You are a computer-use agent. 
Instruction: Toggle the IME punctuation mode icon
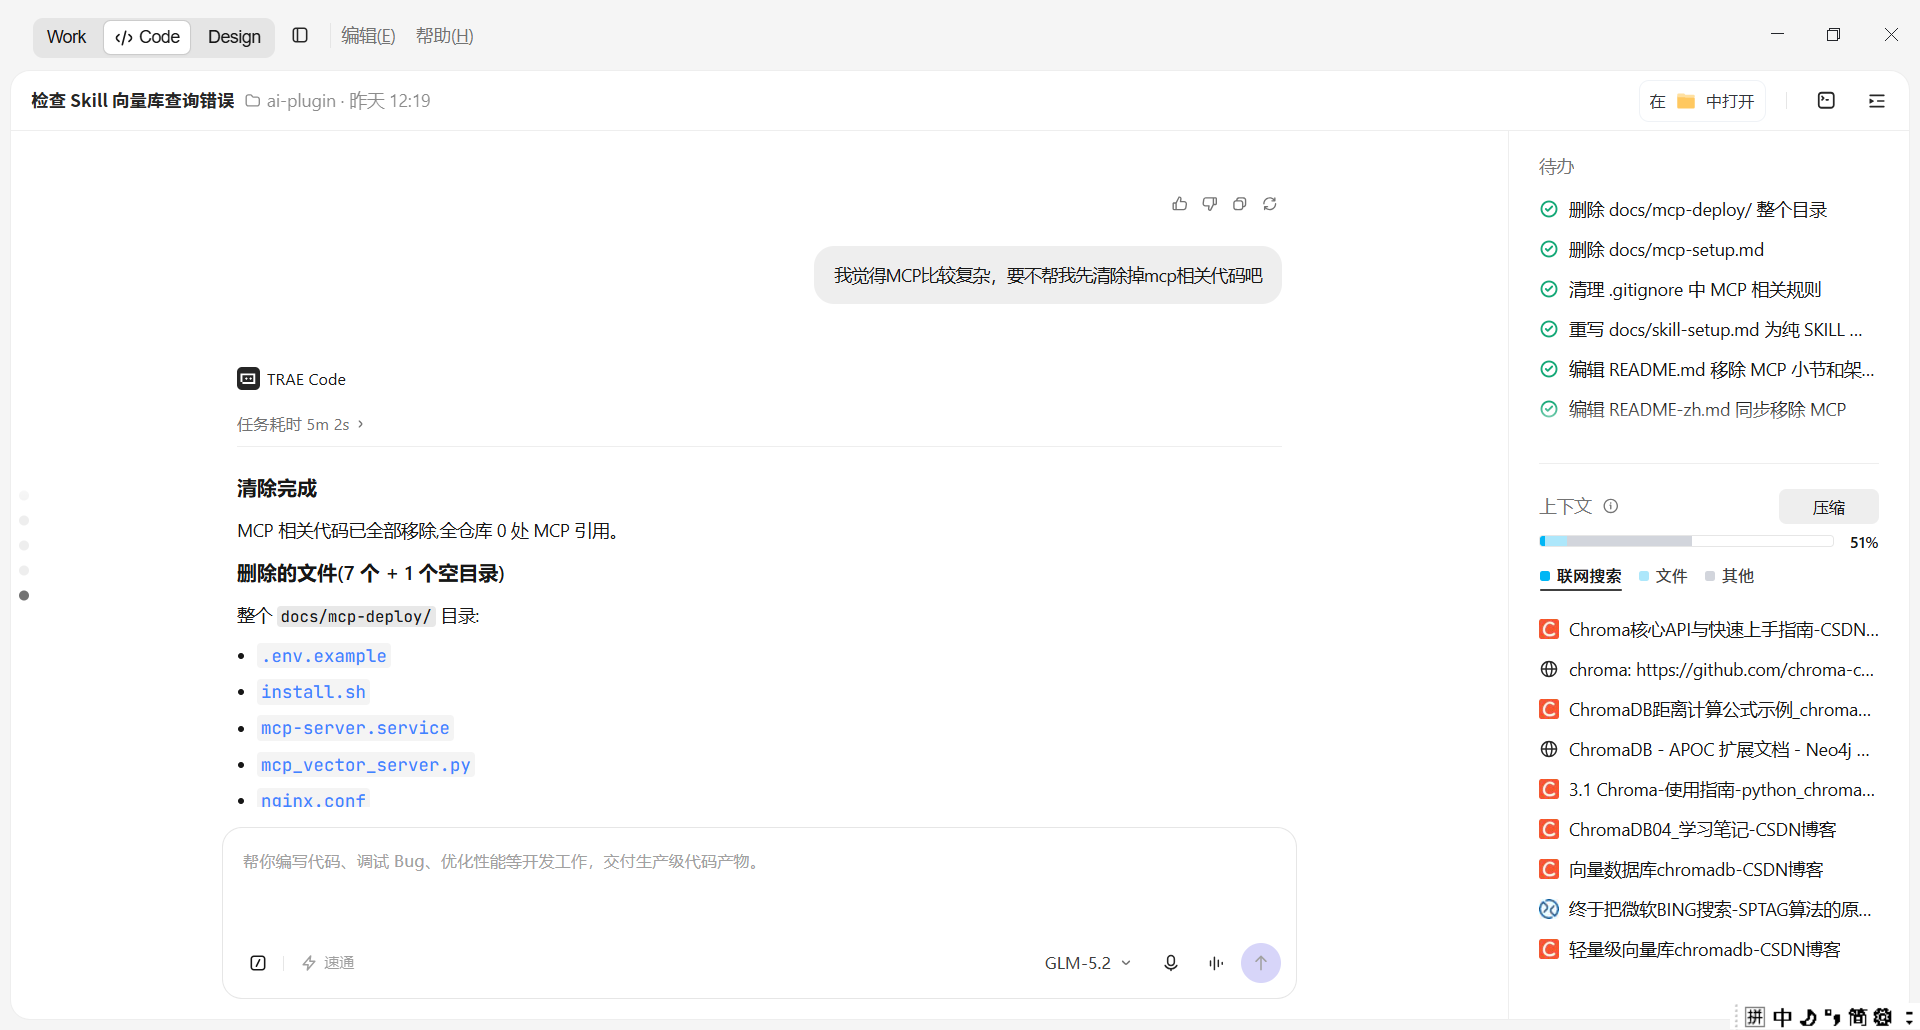coord(1832,1017)
